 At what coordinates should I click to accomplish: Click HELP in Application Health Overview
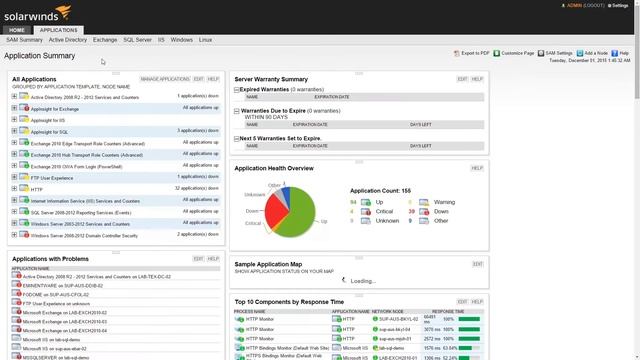coord(477,168)
